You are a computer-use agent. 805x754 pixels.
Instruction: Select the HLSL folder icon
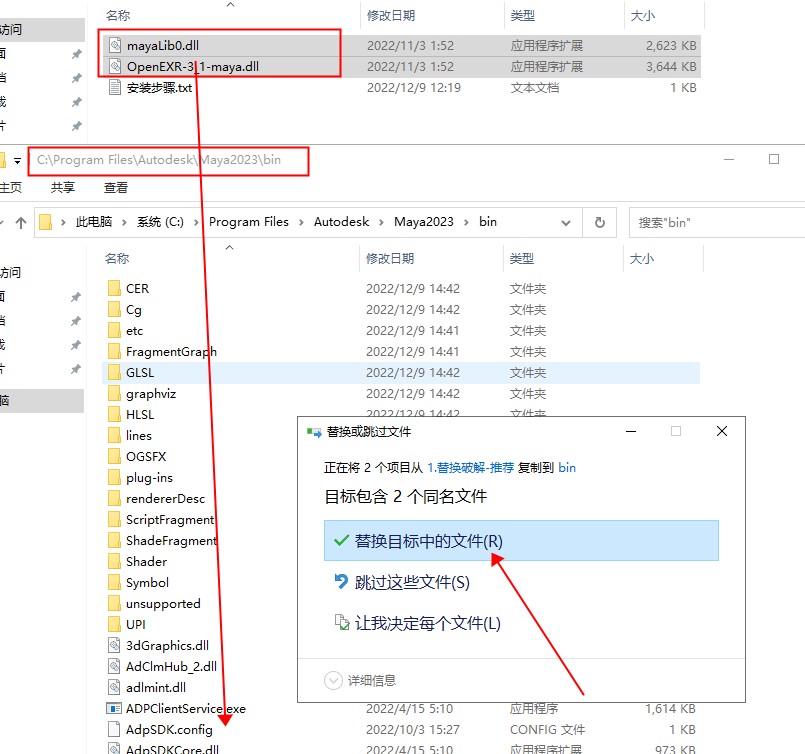coord(114,415)
